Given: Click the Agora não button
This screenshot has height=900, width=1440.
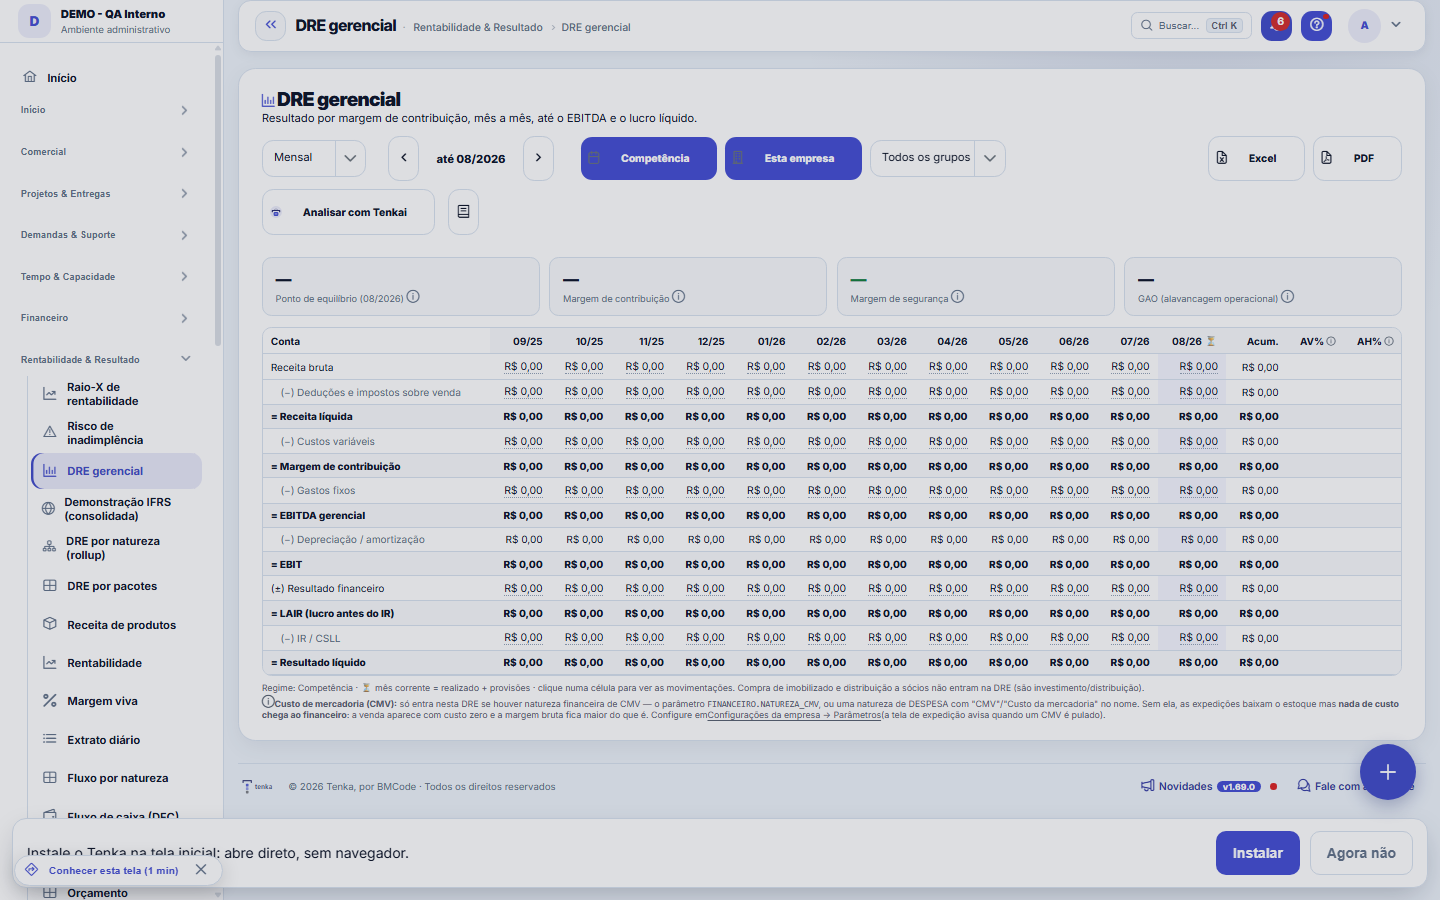Looking at the screenshot, I should pos(1361,853).
